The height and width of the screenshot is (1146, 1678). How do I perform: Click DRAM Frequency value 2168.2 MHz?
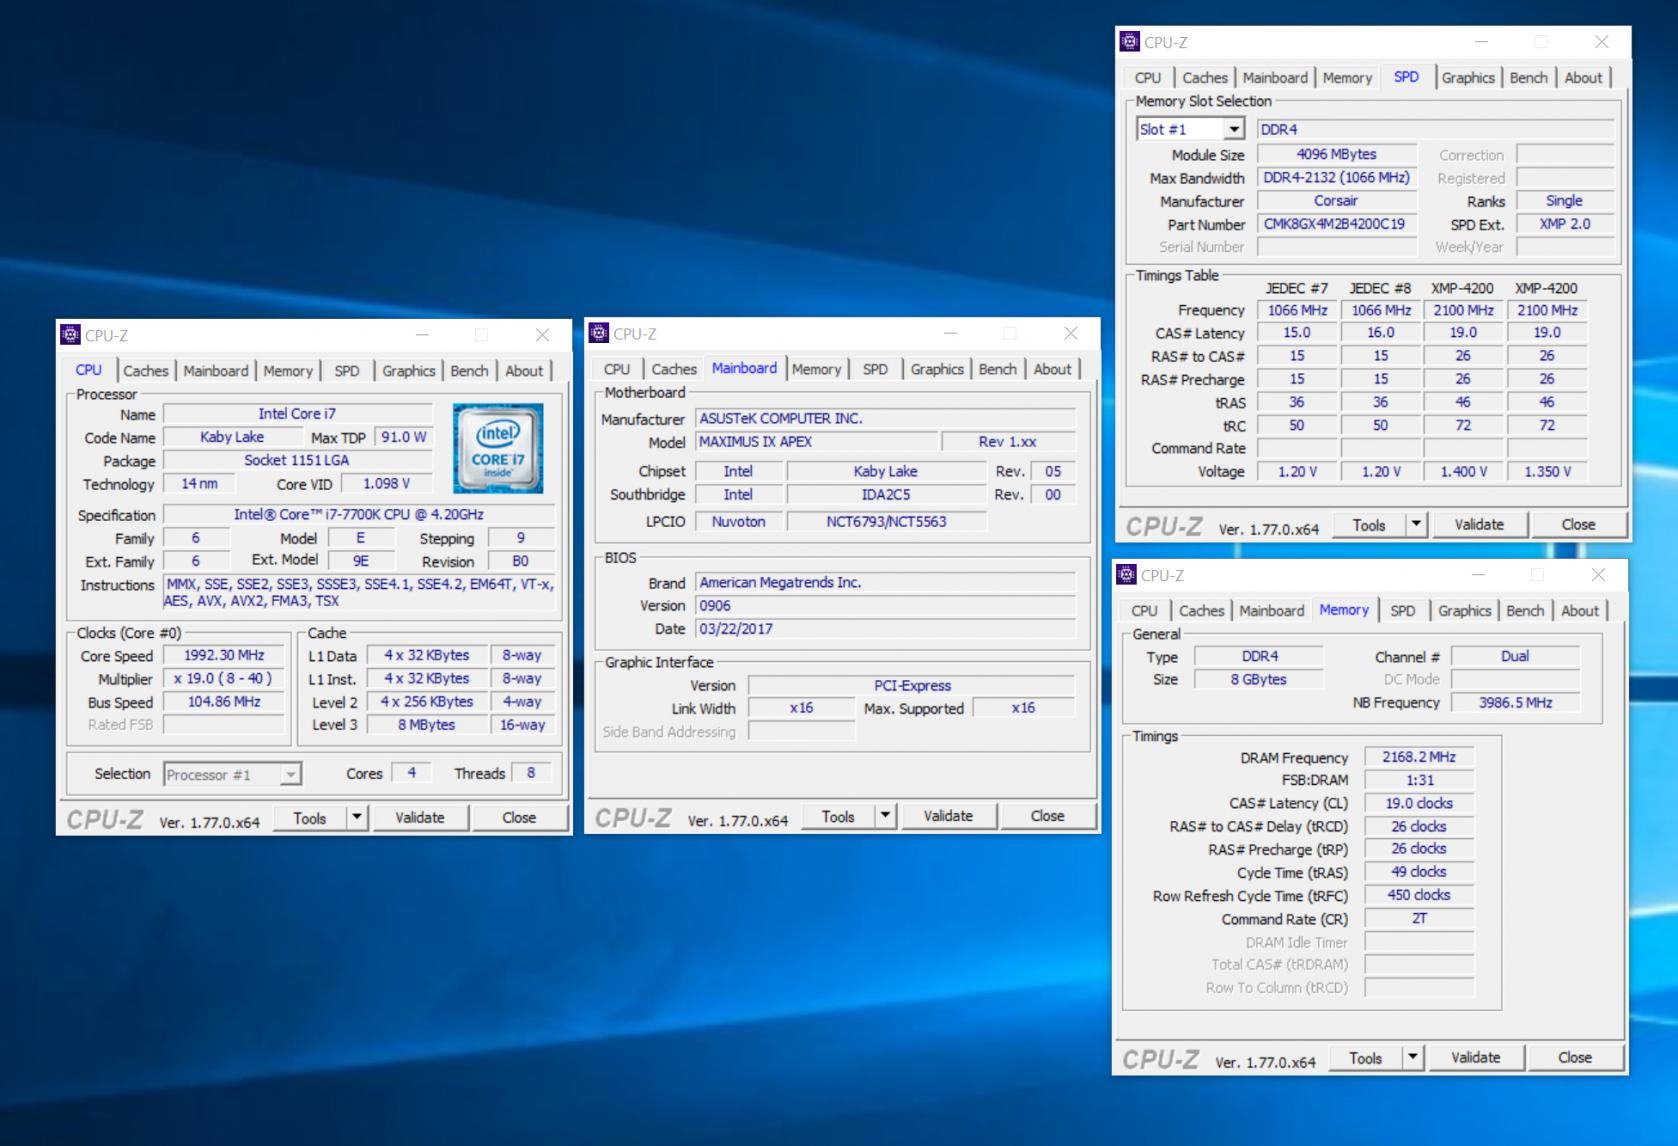1419,757
